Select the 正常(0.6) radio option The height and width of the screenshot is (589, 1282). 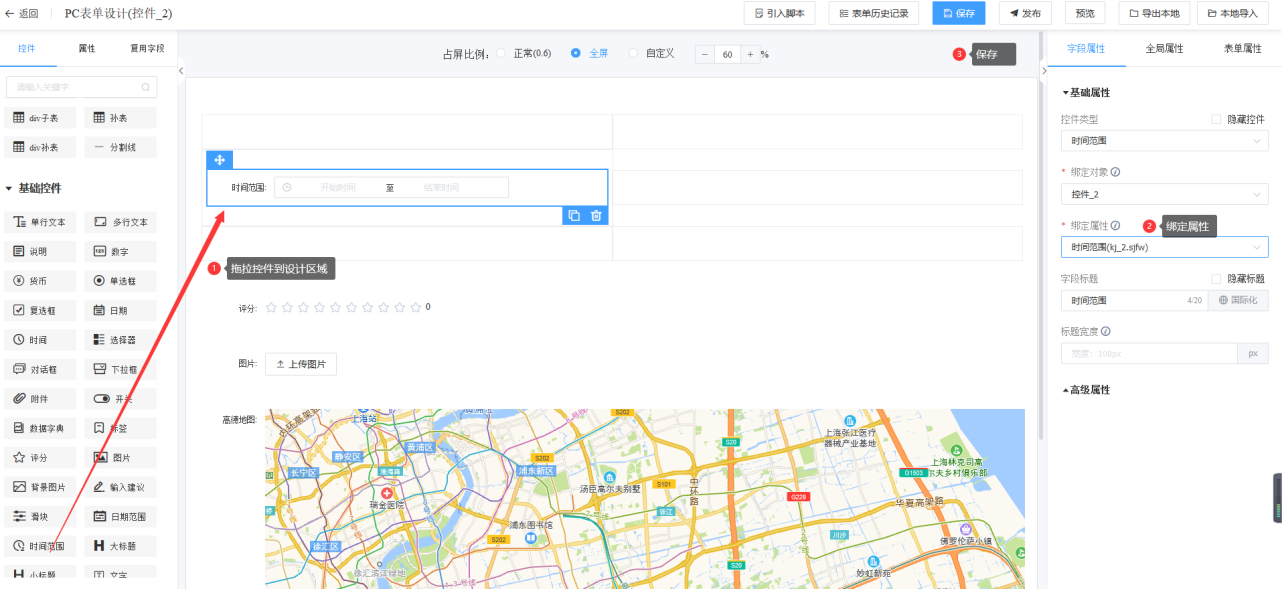point(500,54)
